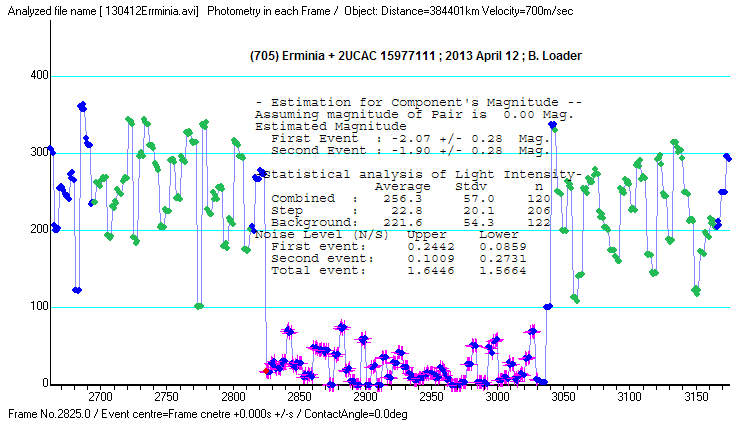Click the x-axis label 2900
Screen dimensions: 740x425
[x=365, y=396]
